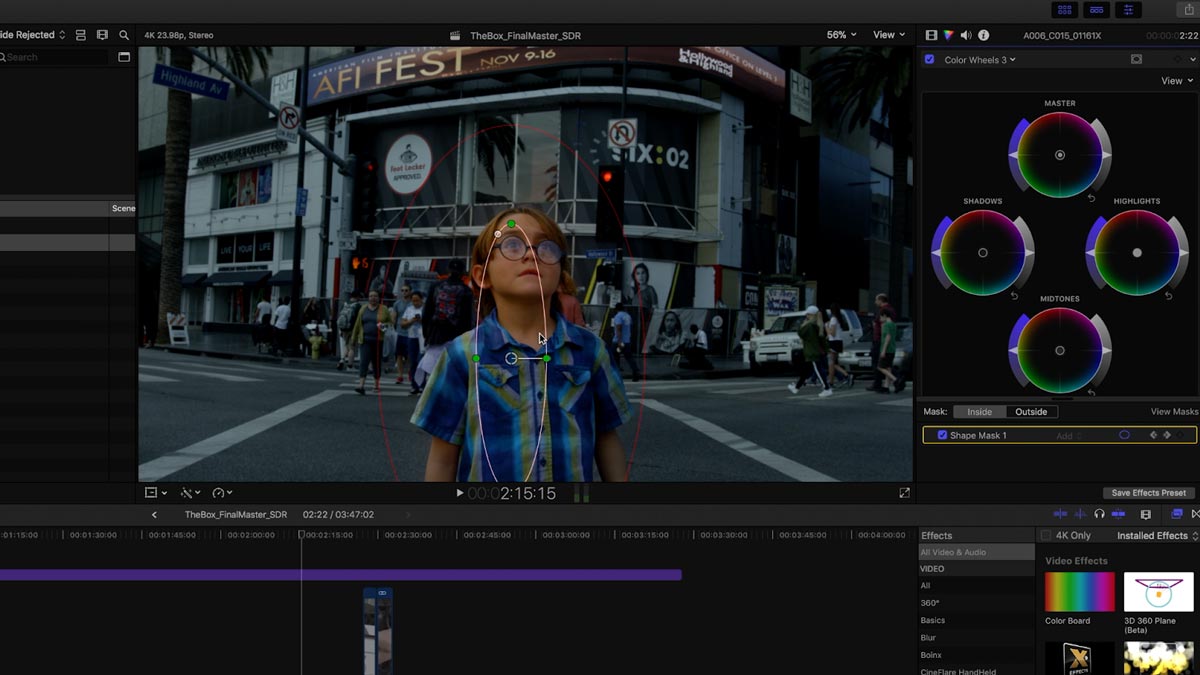This screenshot has width=1200, height=675.
Task: Click the Save Effects Preset button
Action: 1149,493
